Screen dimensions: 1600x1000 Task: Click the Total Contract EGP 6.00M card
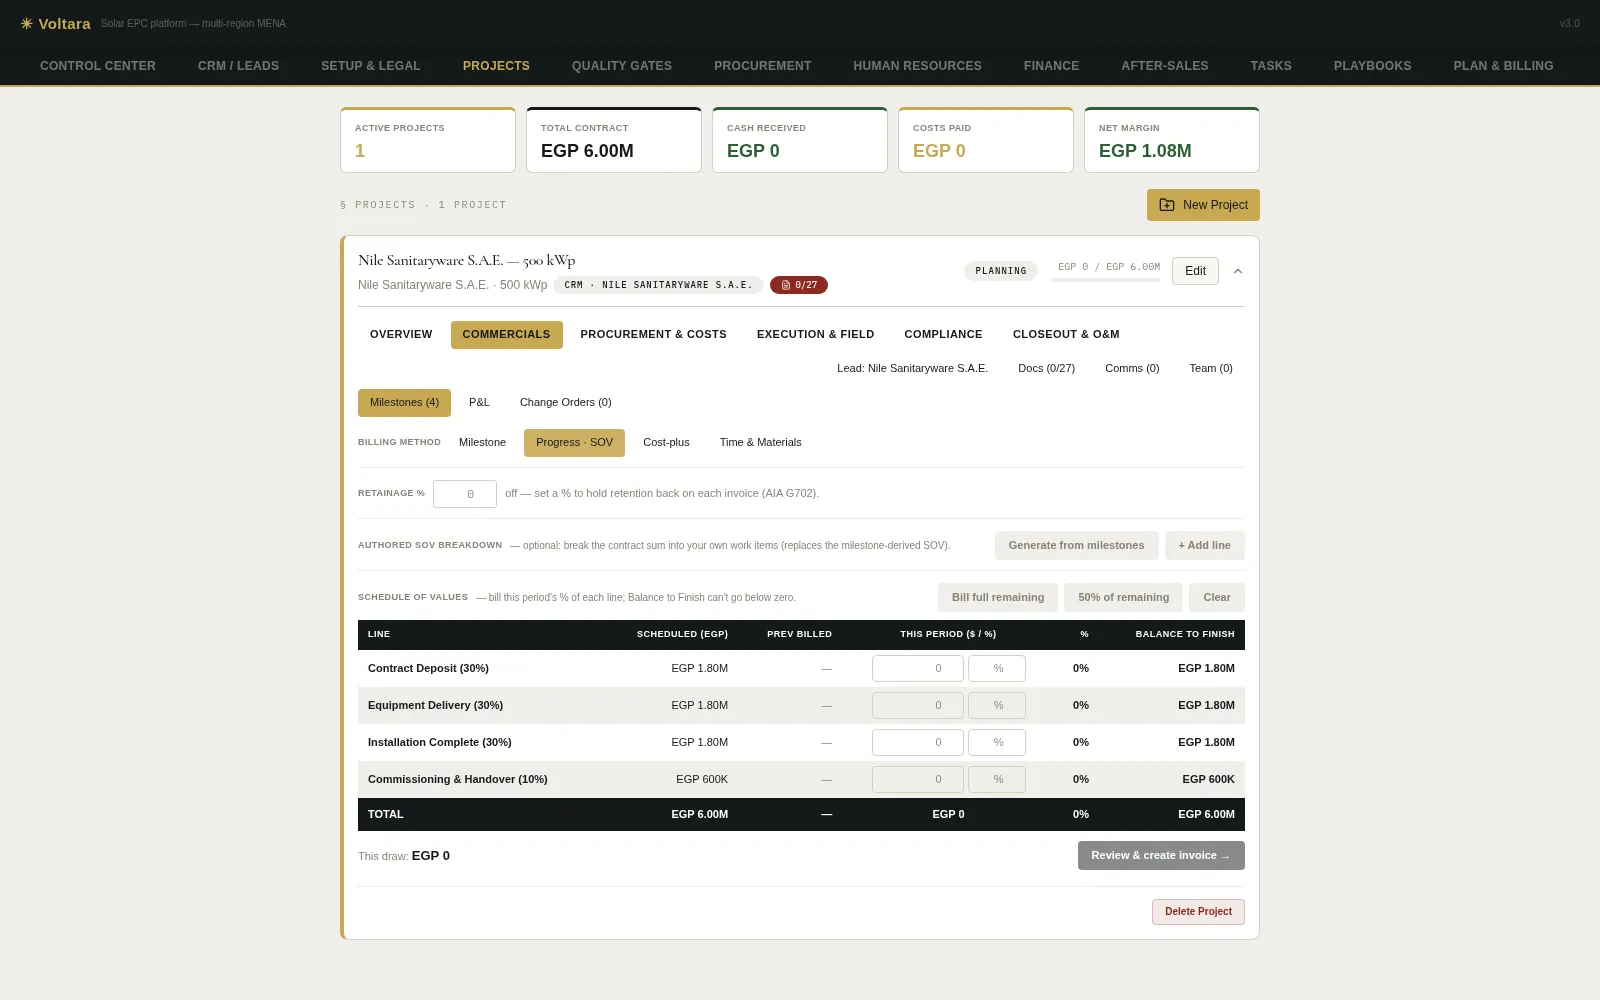(614, 140)
